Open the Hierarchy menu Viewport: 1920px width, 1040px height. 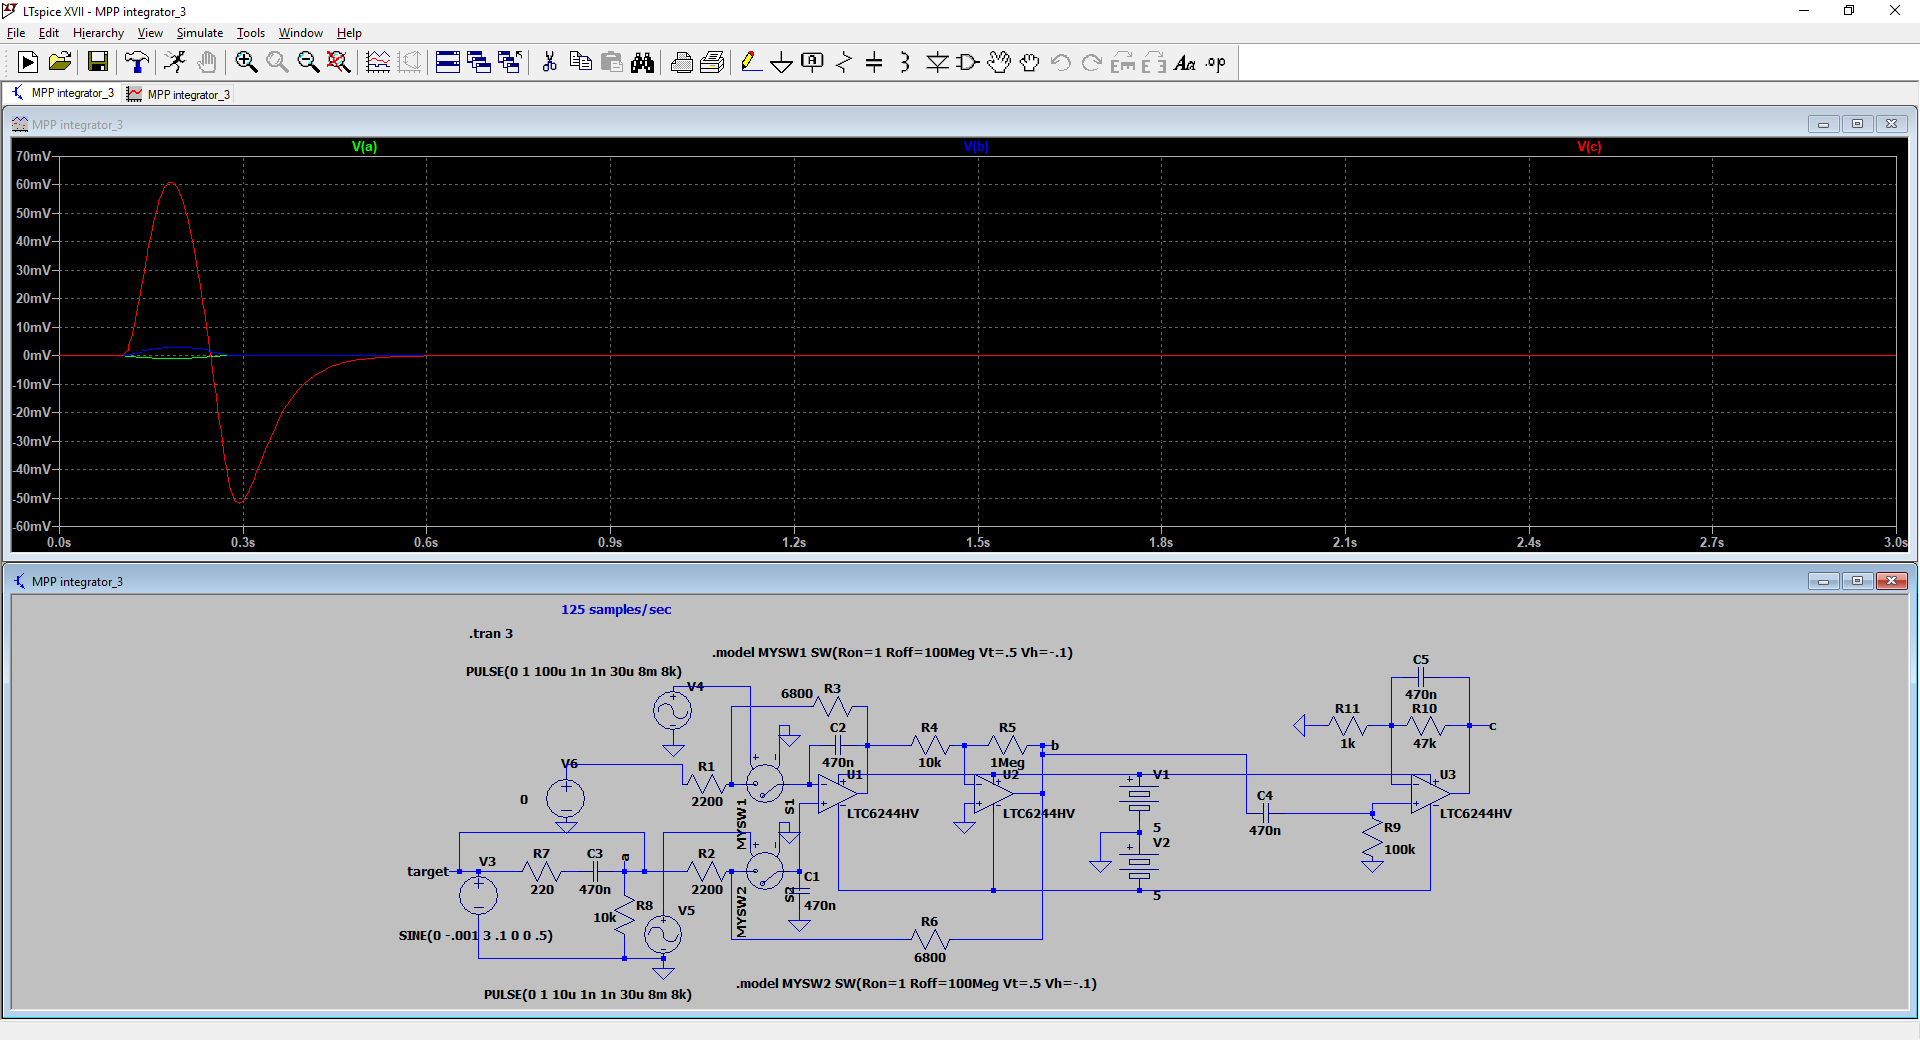click(x=98, y=33)
